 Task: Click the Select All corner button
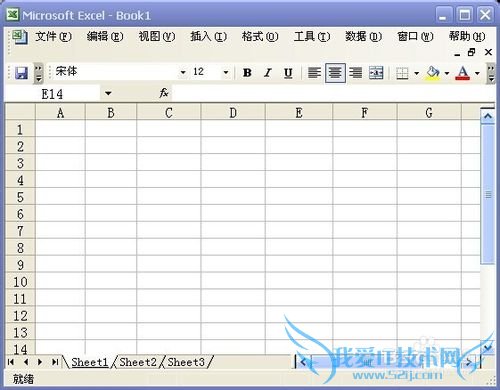pyautogui.click(x=20, y=112)
